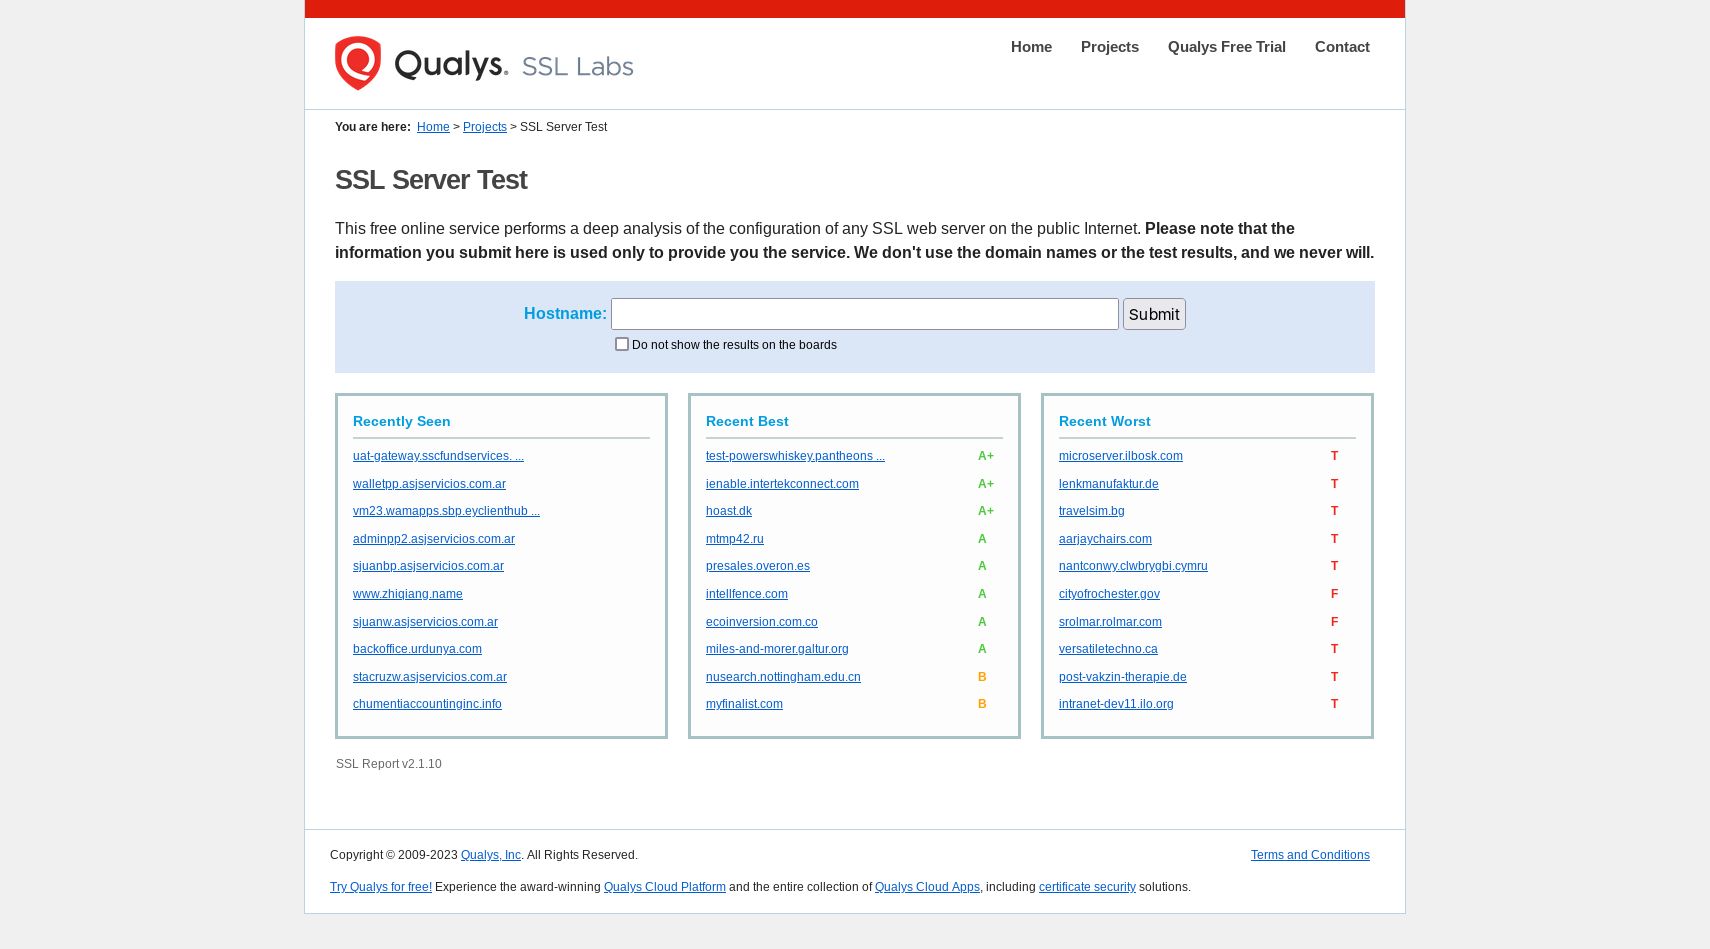Click the Qualys, Inc footer link

tap(490, 855)
